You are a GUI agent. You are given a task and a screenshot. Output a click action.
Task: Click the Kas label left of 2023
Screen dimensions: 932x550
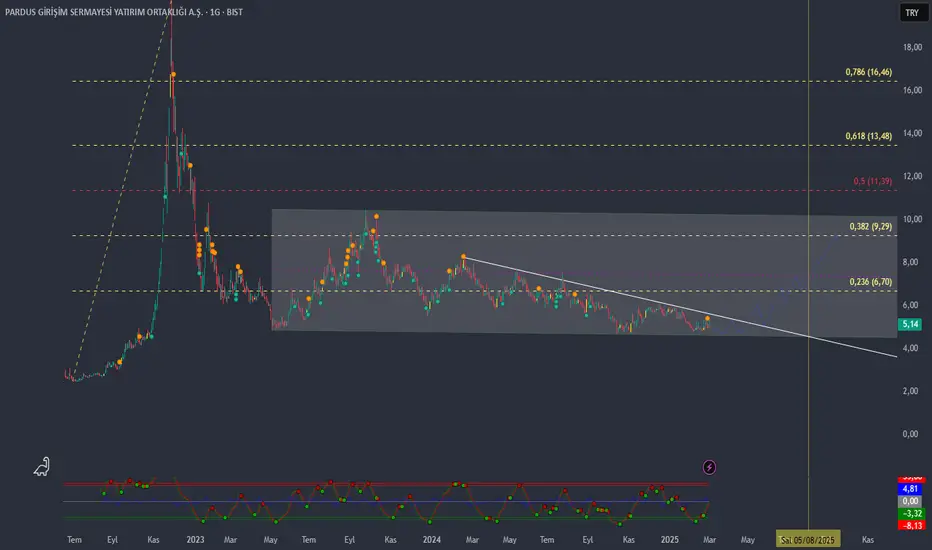153,540
